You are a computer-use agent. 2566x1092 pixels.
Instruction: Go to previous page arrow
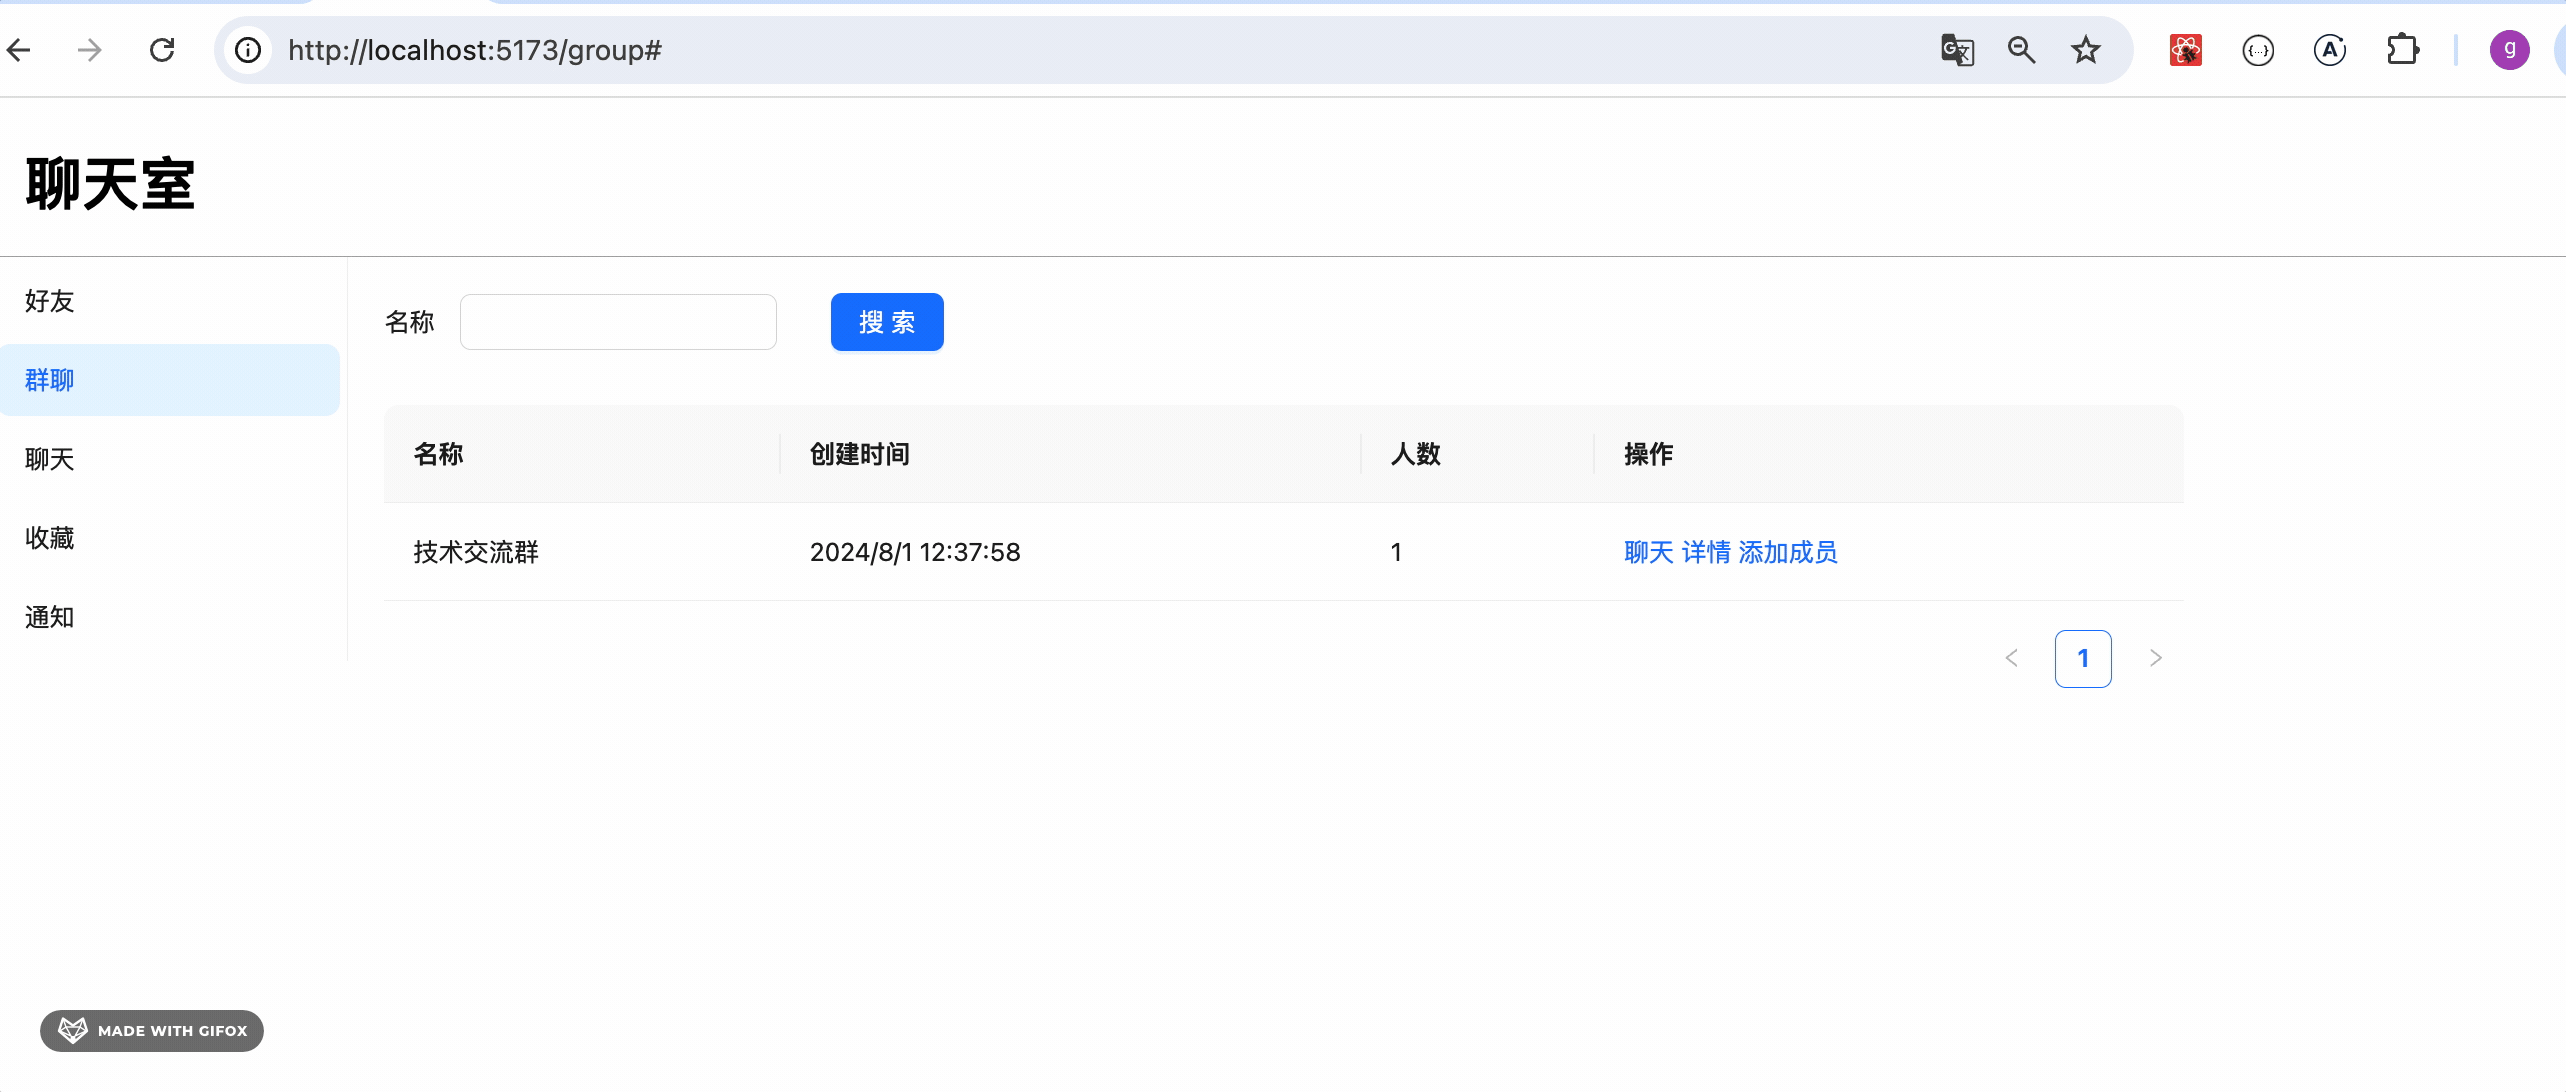point(2012,658)
